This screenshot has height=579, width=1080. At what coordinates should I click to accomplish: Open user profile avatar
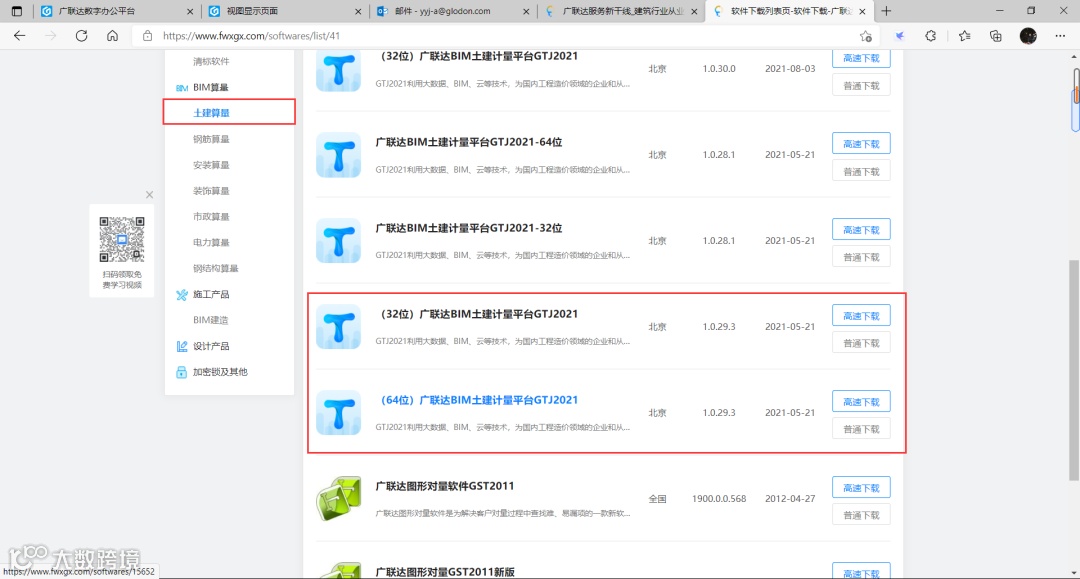pos(1028,36)
